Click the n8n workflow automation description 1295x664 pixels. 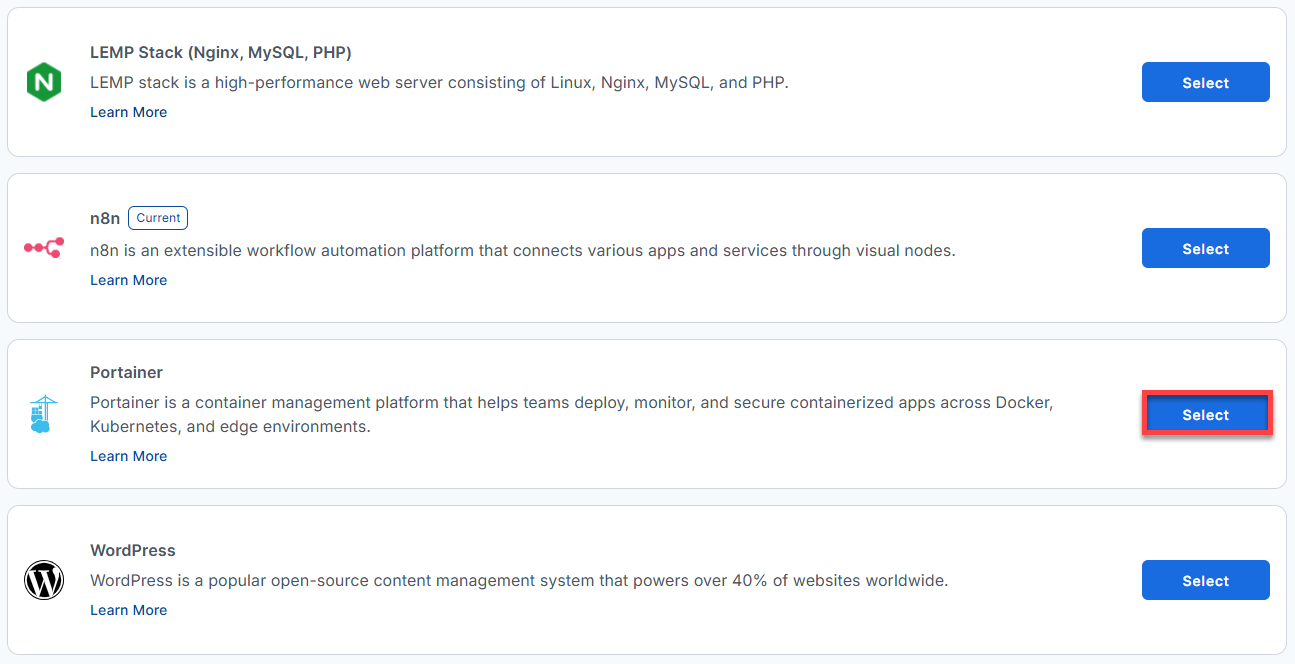[x=523, y=250]
